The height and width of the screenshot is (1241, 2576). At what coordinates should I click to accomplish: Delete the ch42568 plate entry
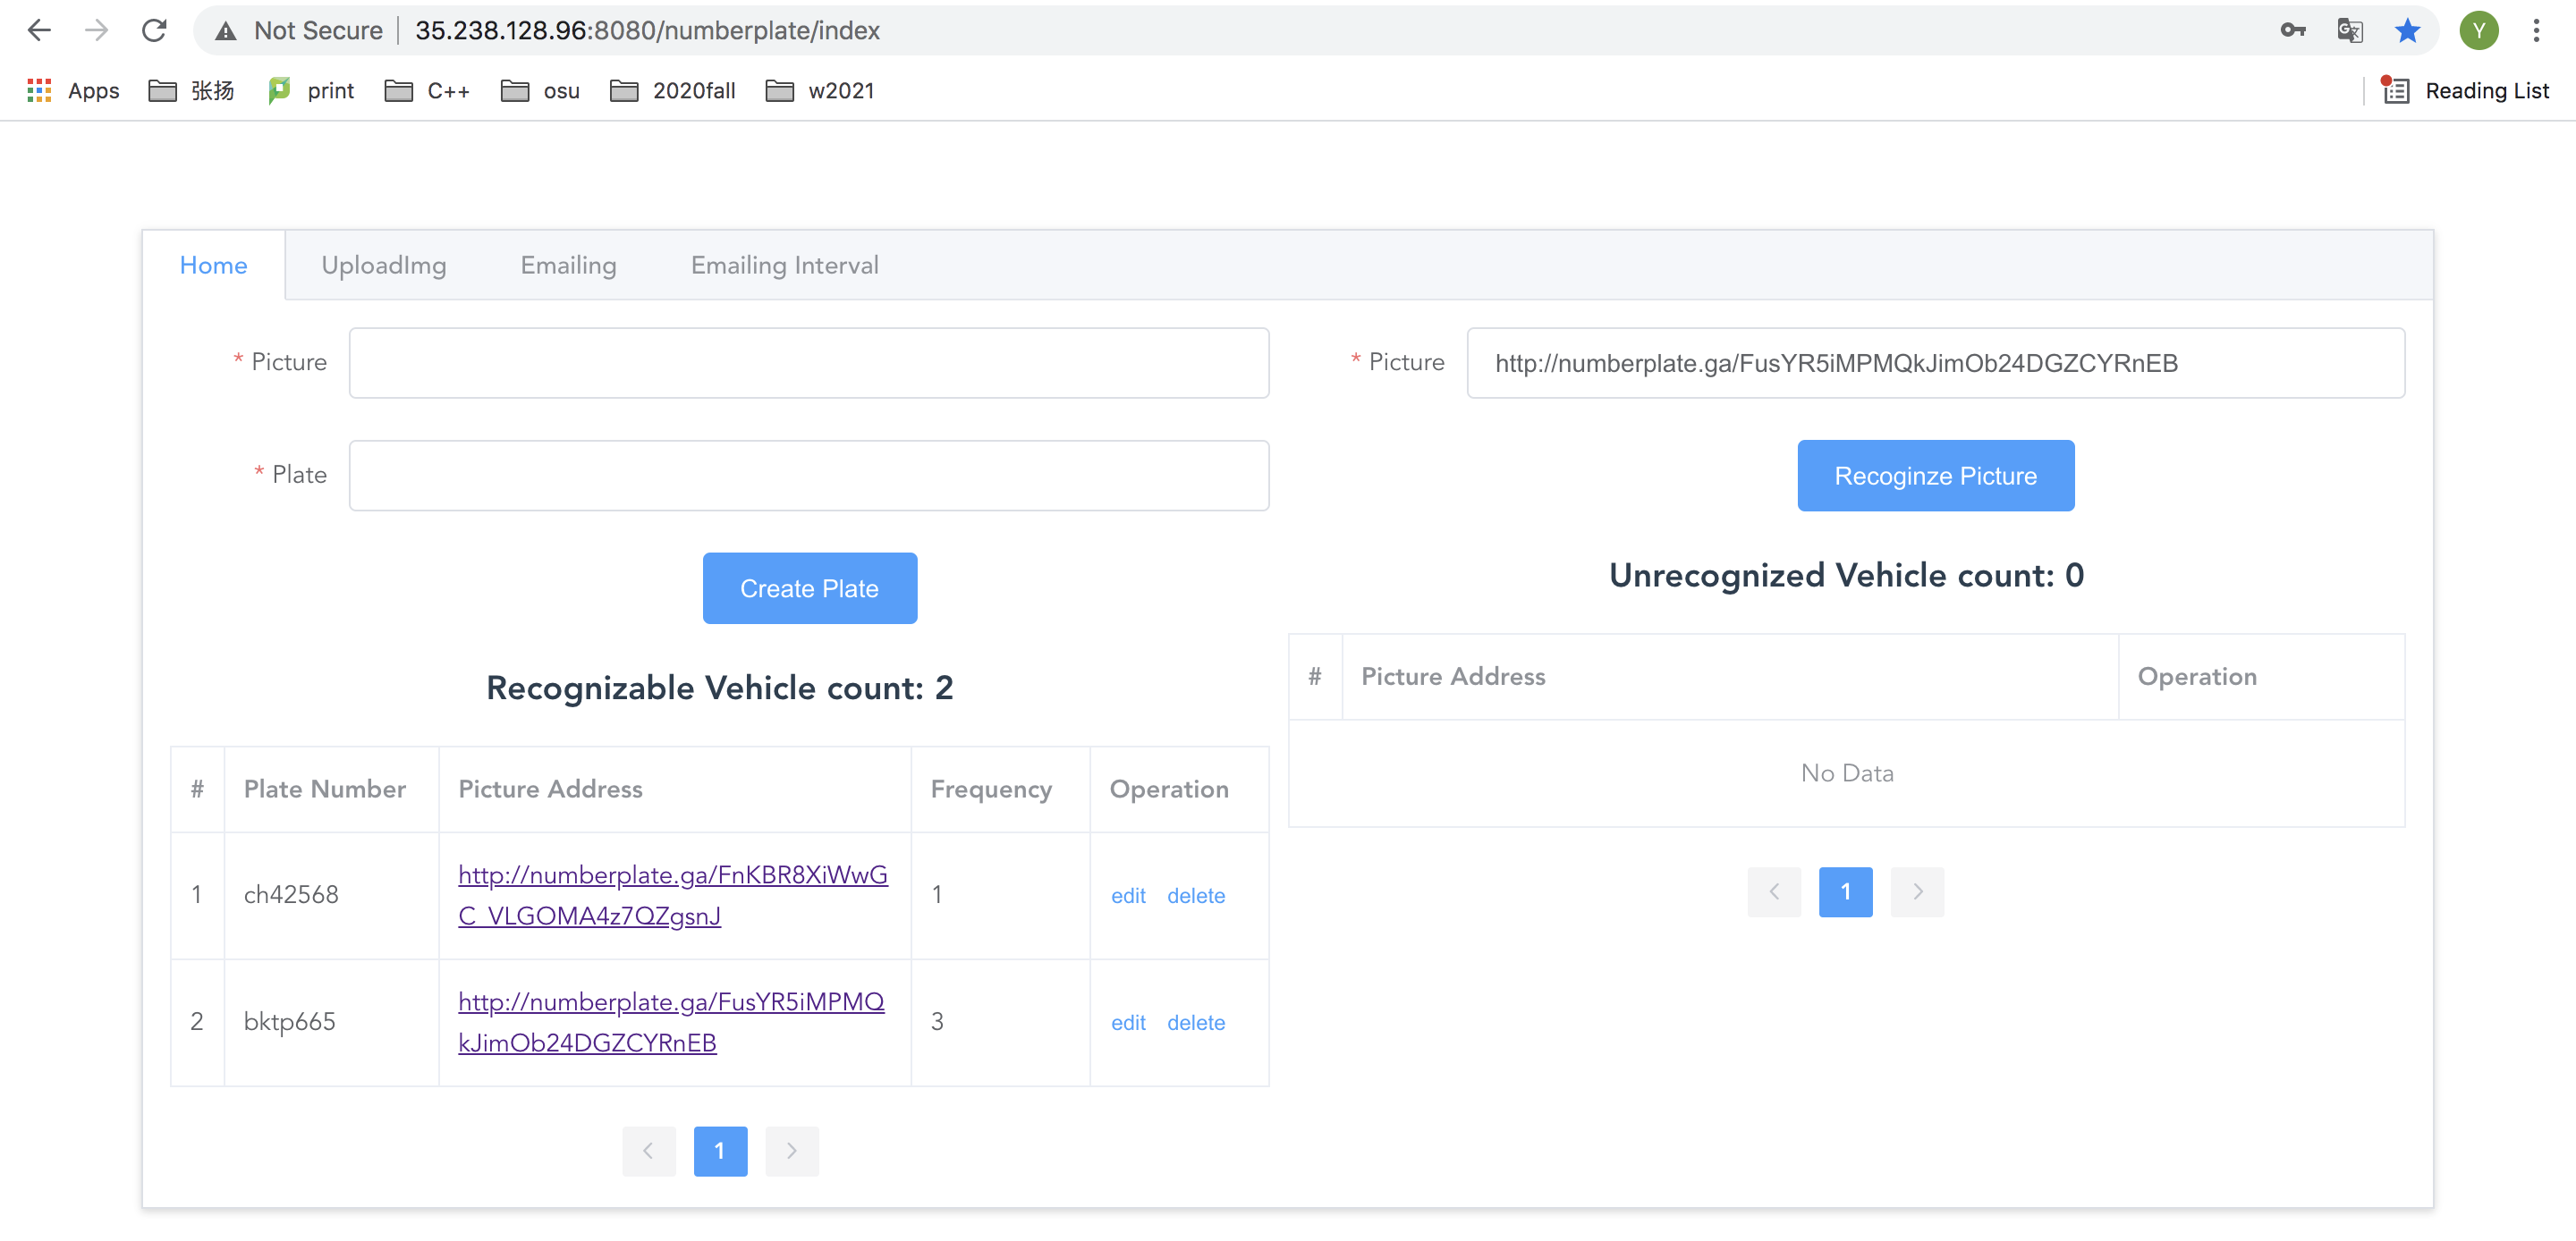1195,896
